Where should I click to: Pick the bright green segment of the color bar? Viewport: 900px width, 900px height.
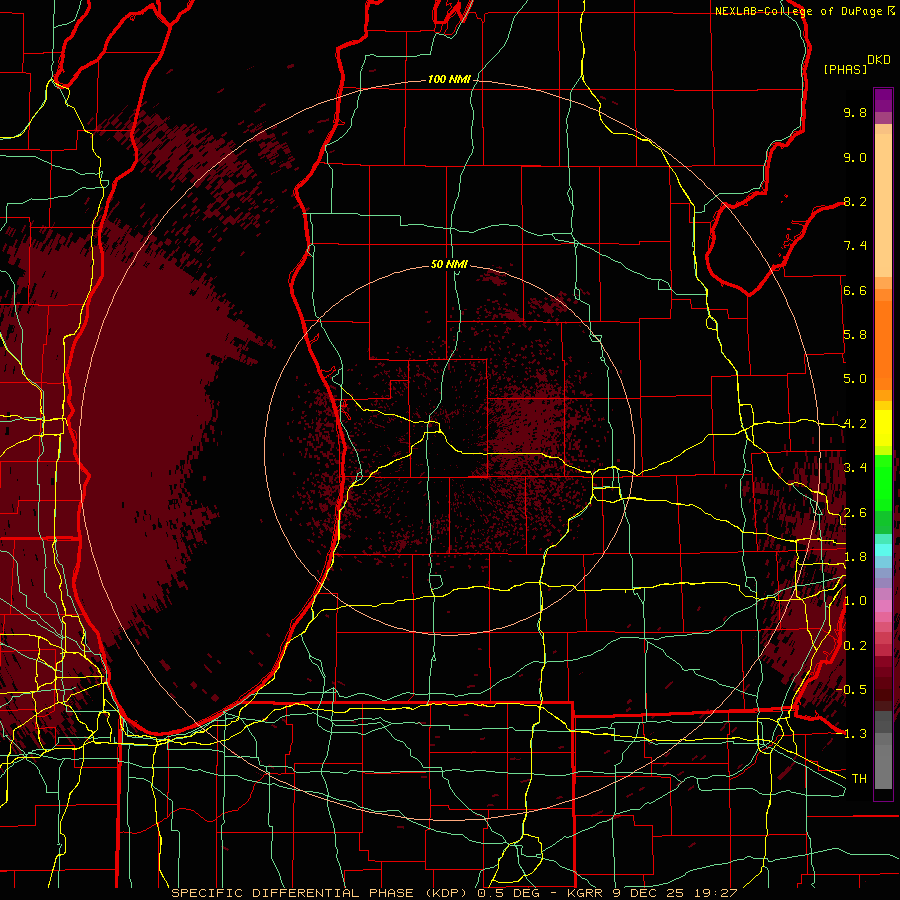(x=883, y=481)
